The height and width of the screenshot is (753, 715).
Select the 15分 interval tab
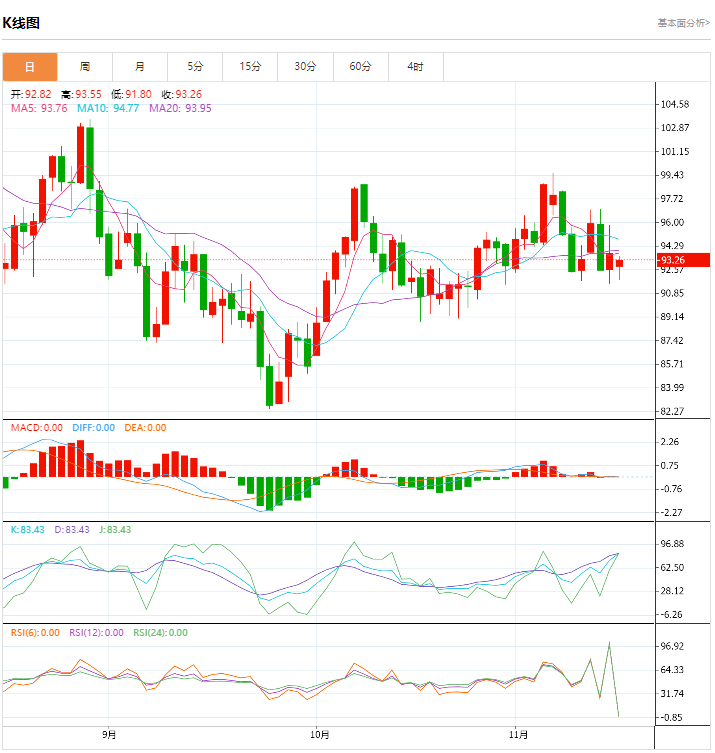click(250, 67)
